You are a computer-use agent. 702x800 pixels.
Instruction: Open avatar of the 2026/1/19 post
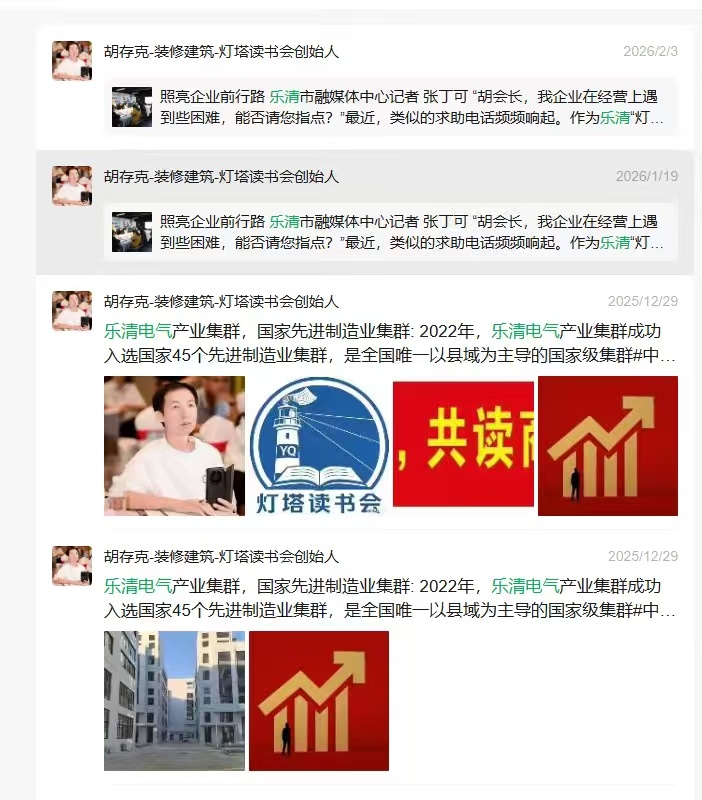(72, 186)
